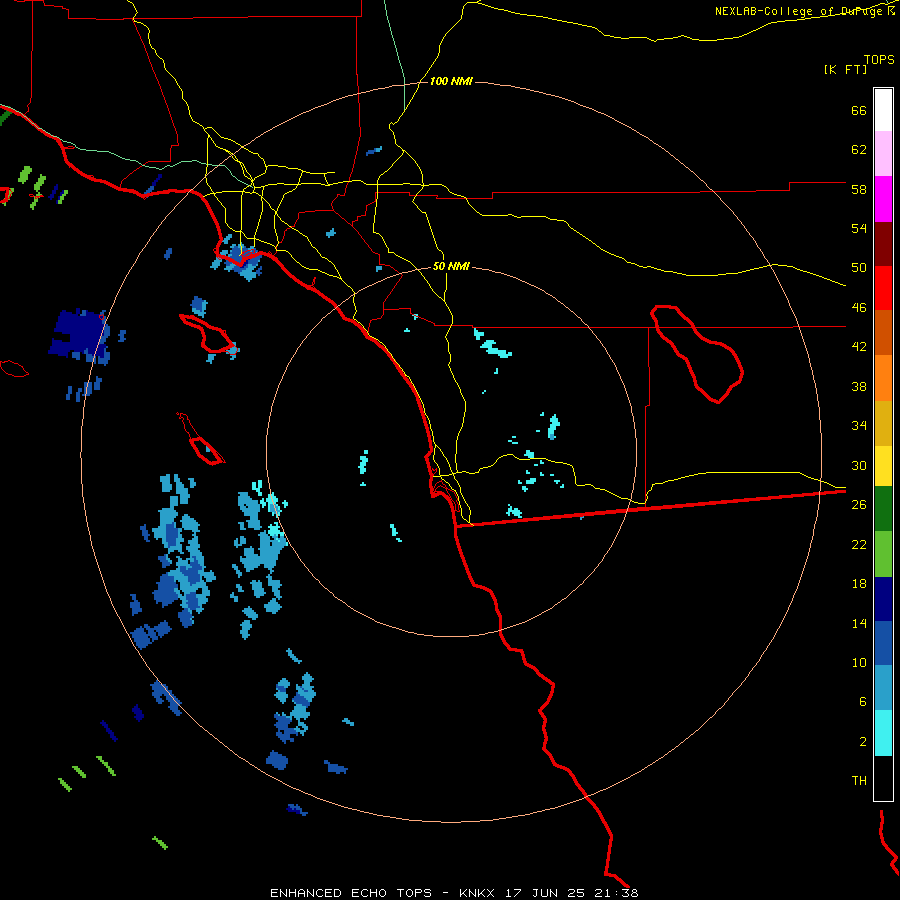Click the "TH" threshold legend label
The image size is (900, 900).
(859, 781)
